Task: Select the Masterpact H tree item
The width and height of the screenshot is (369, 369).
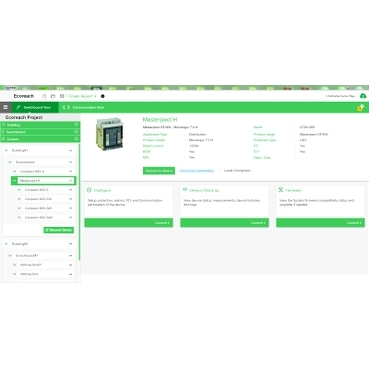Action: pos(43,181)
